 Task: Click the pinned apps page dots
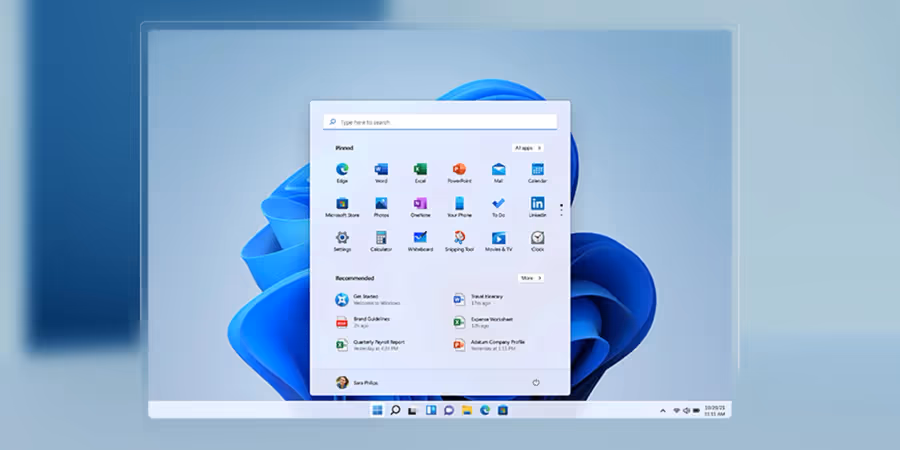pos(561,210)
